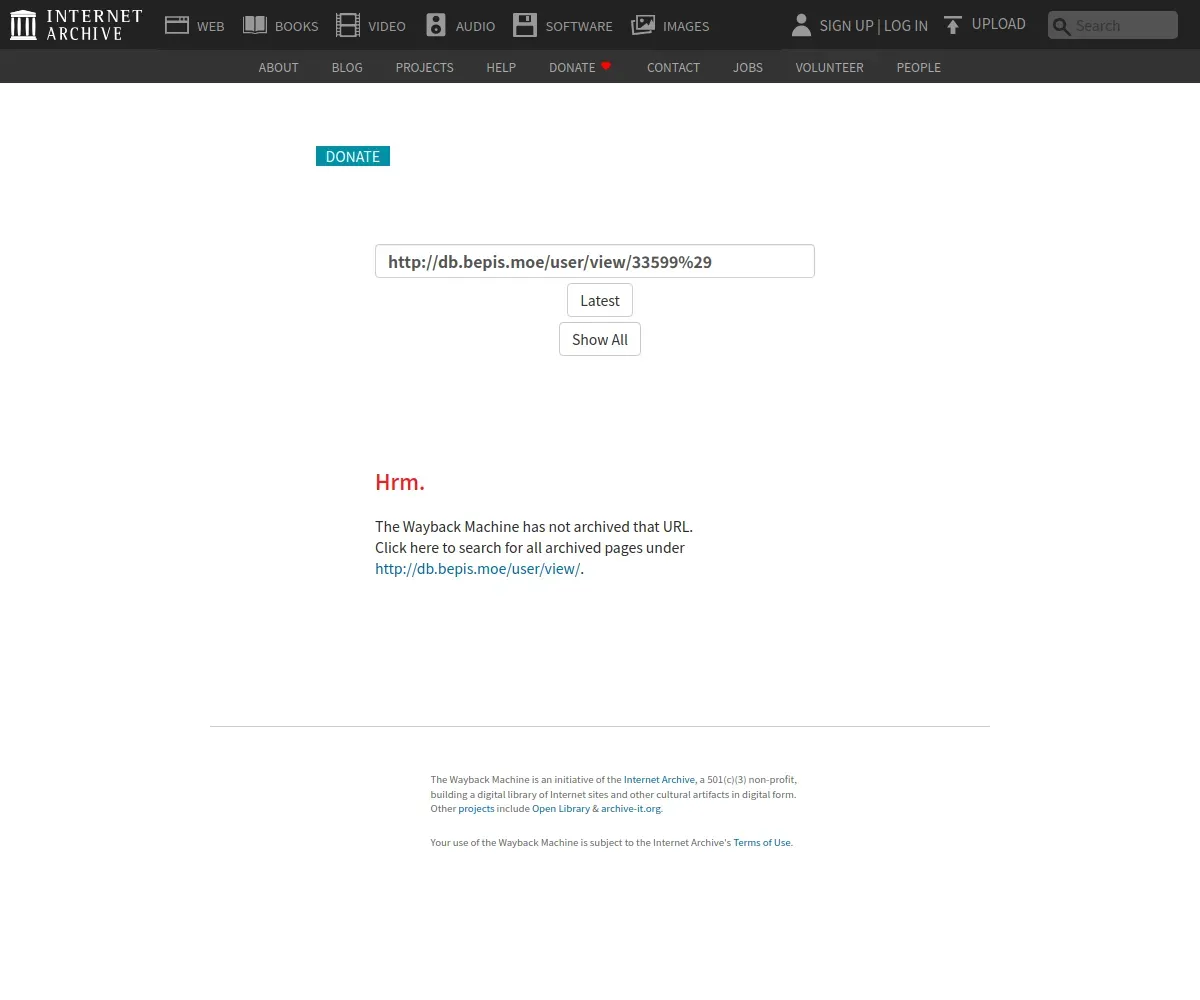Click the SIGN UP link
1200x1000 pixels.
846,26
